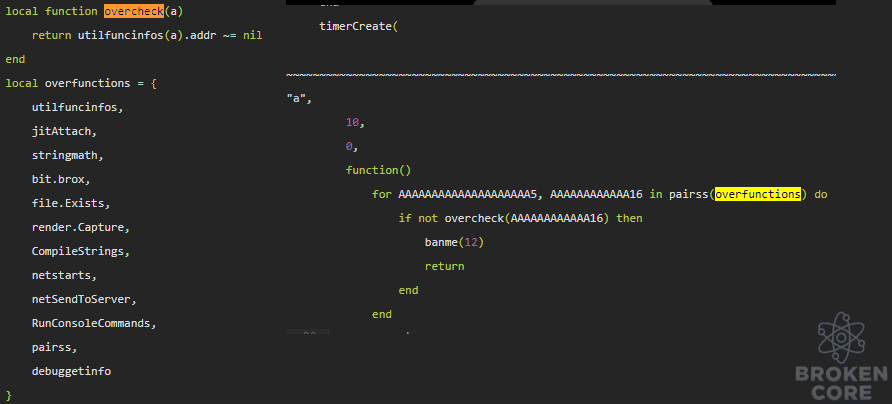Screen dimensions: 892x404
Task: Click the "a", string argument
Action: [299, 98]
